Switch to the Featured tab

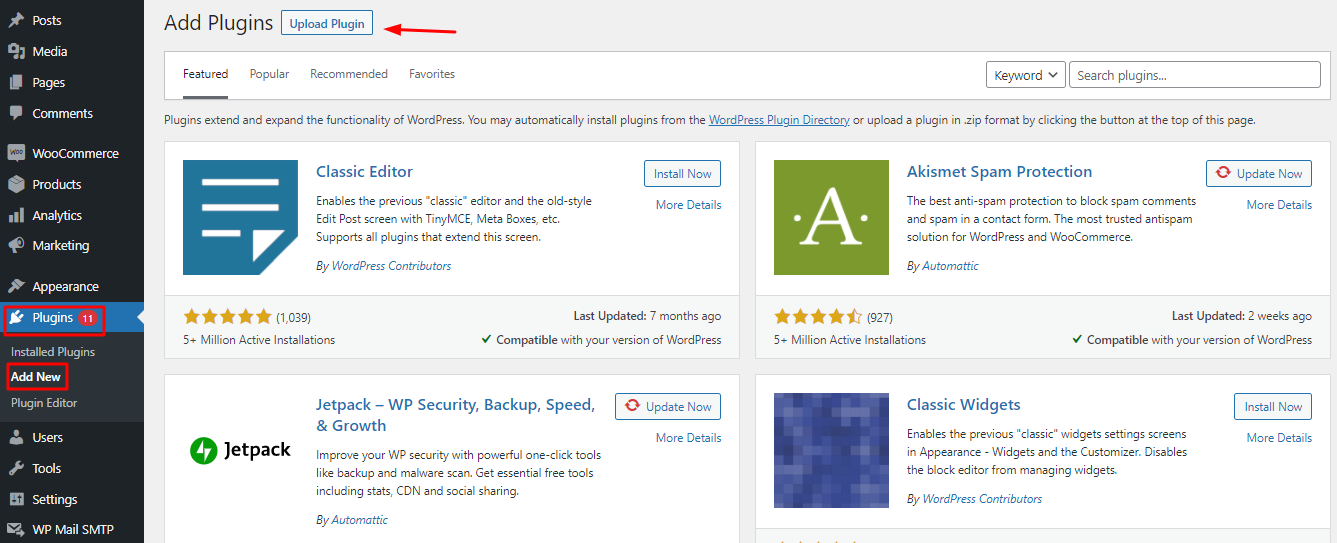tap(205, 74)
